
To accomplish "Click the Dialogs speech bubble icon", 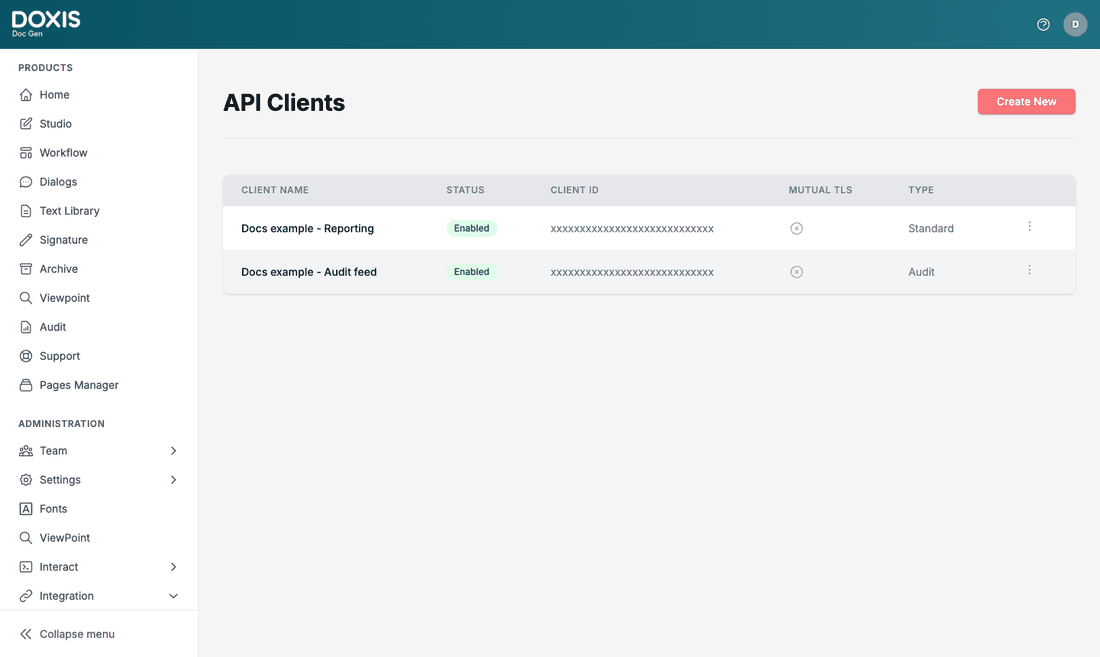I will click(x=26, y=182).
